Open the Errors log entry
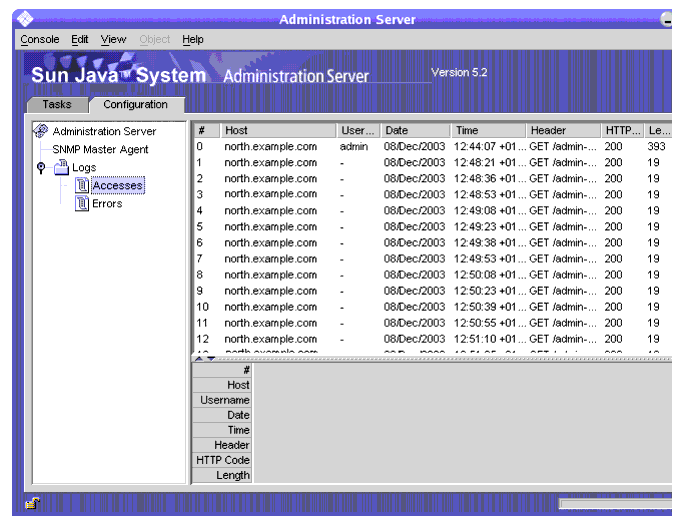673x525 pixels. click(x=107, y=203)
